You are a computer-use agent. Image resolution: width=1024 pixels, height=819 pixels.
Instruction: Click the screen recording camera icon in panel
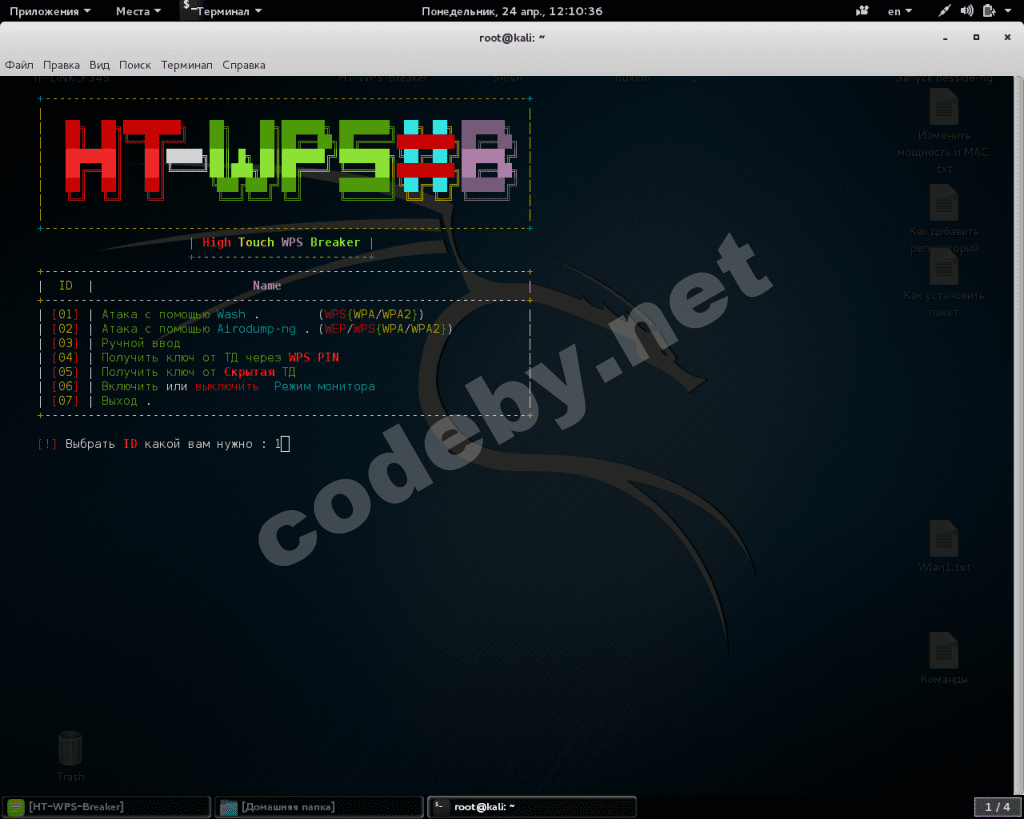coord(862,10)
